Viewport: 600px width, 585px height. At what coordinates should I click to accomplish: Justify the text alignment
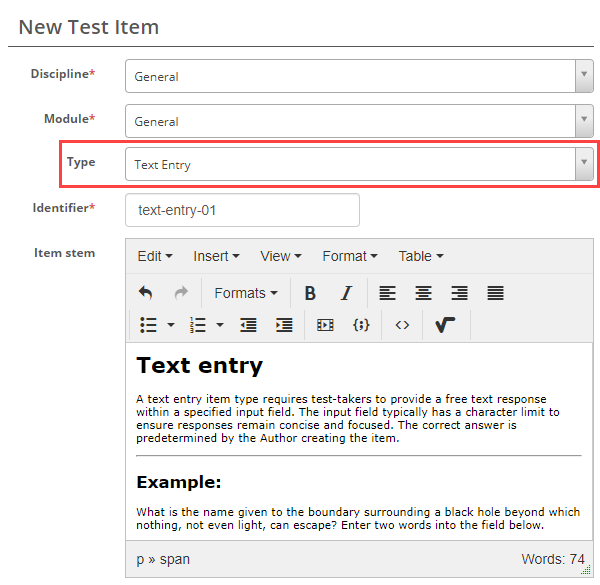pos(495,293)
